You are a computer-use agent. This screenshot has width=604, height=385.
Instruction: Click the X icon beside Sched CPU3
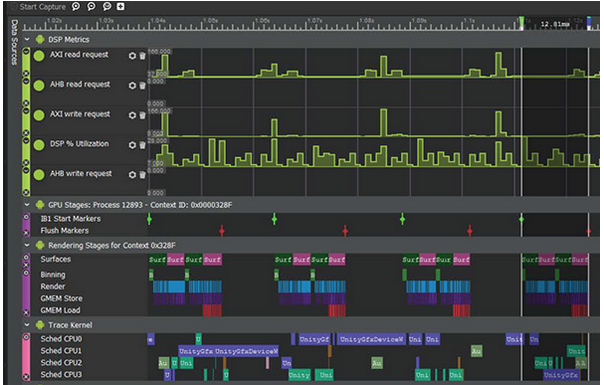pyautogui.click(x=26, y=377)
